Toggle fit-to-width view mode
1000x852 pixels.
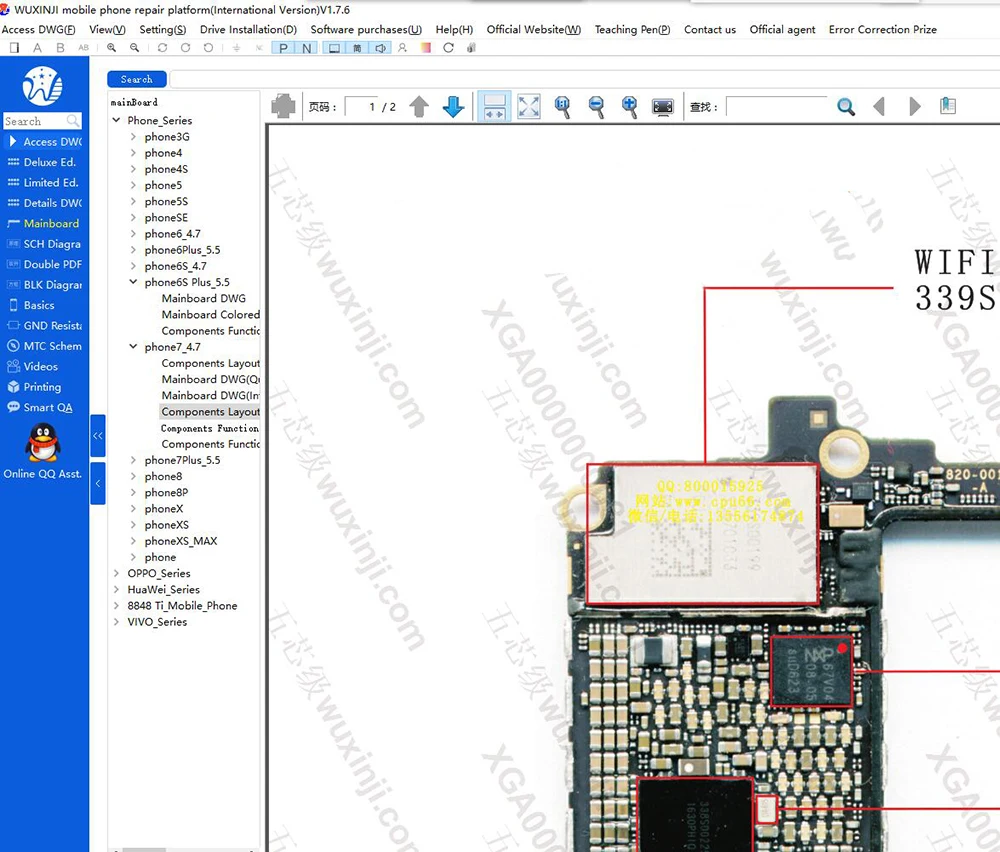tap(495, 106)
